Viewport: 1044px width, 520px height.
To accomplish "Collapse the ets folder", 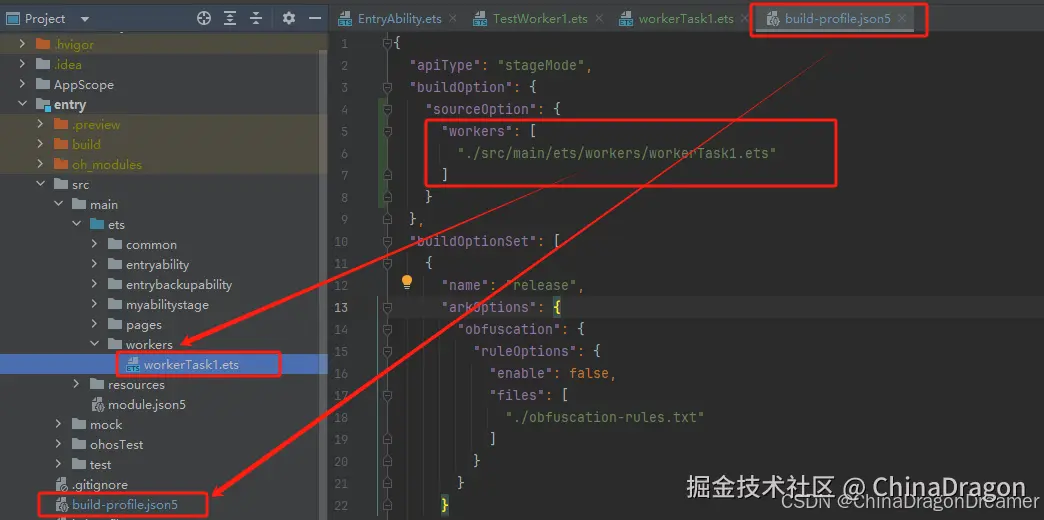I will 77,224.
